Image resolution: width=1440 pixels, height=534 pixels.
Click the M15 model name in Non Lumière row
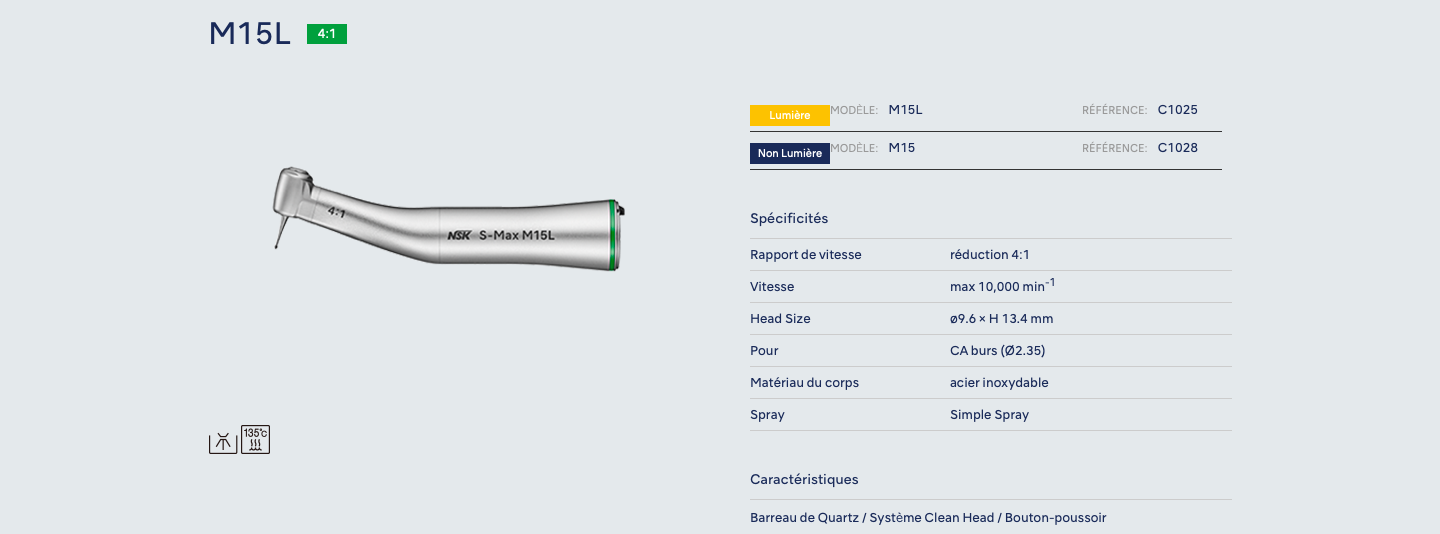point(901,148)
